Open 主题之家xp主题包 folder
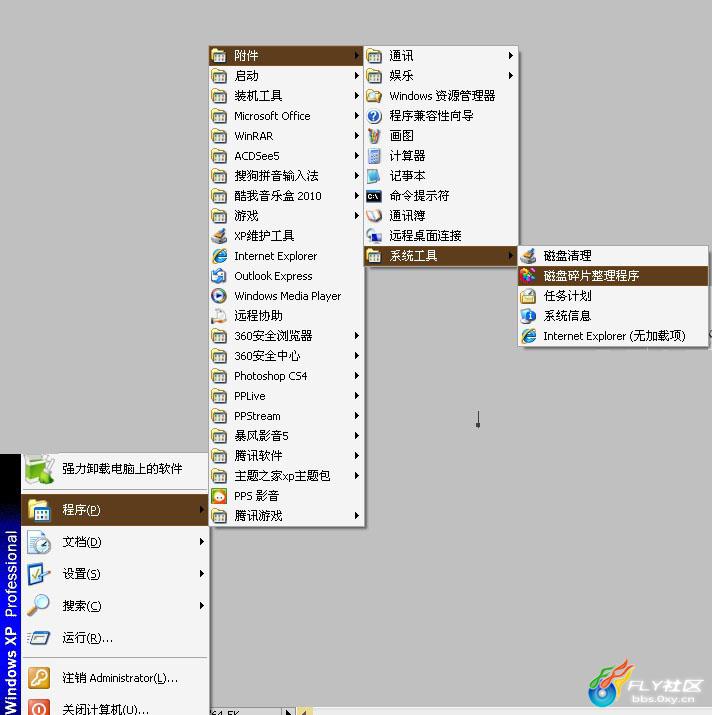 coord(286,476)
